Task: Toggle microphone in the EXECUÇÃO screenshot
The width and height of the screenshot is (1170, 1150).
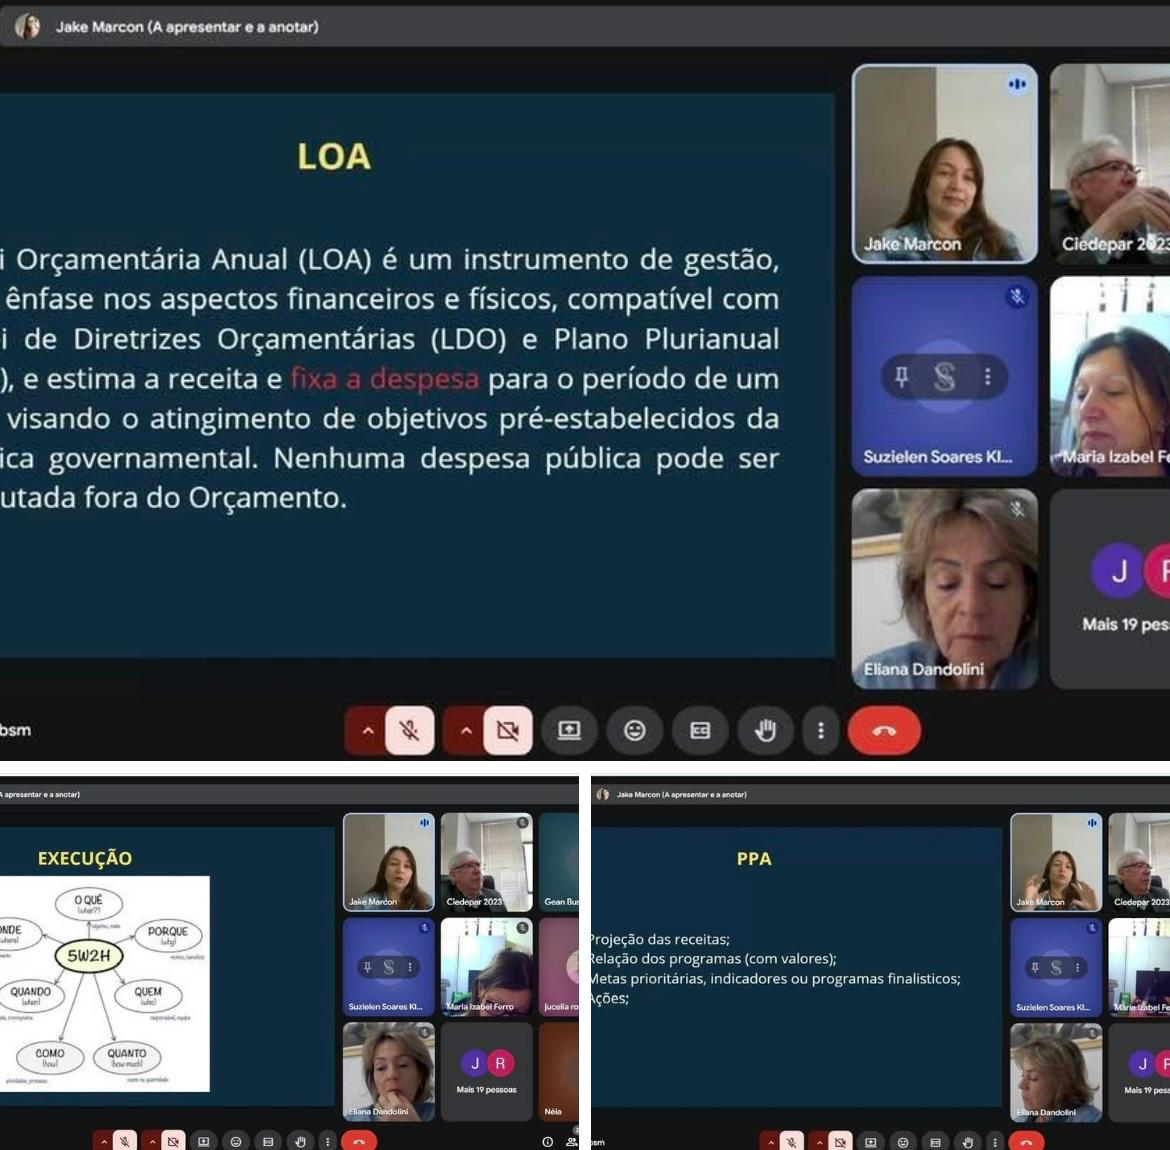Action: click(125, 1141)
